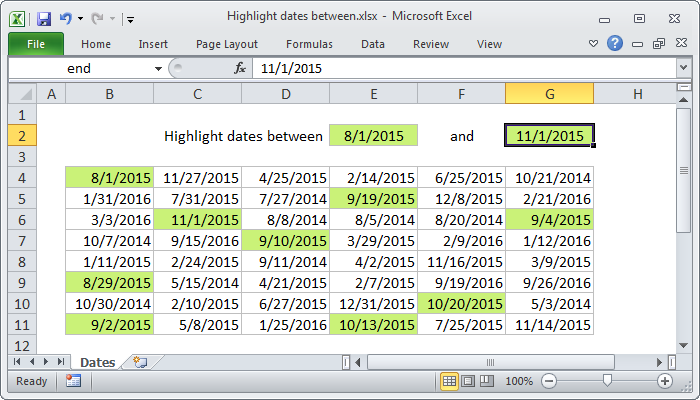Click the macro recording icon in status bar
This screenshot has width=700, height=400.
click(x=73, y=381)
